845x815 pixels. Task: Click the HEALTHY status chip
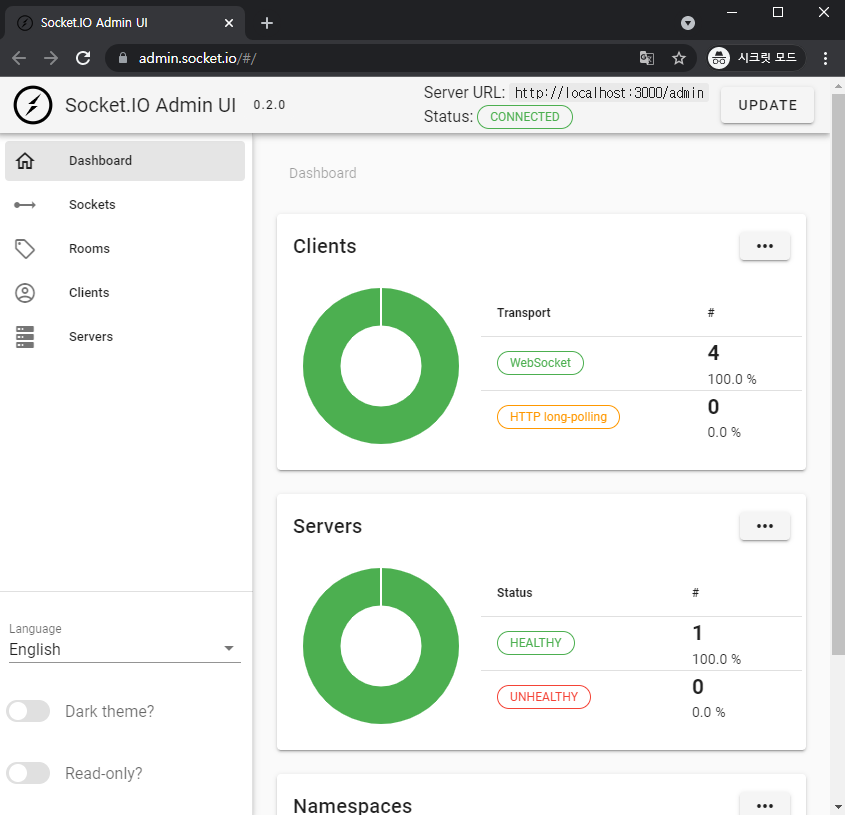[x=536, y=643]
